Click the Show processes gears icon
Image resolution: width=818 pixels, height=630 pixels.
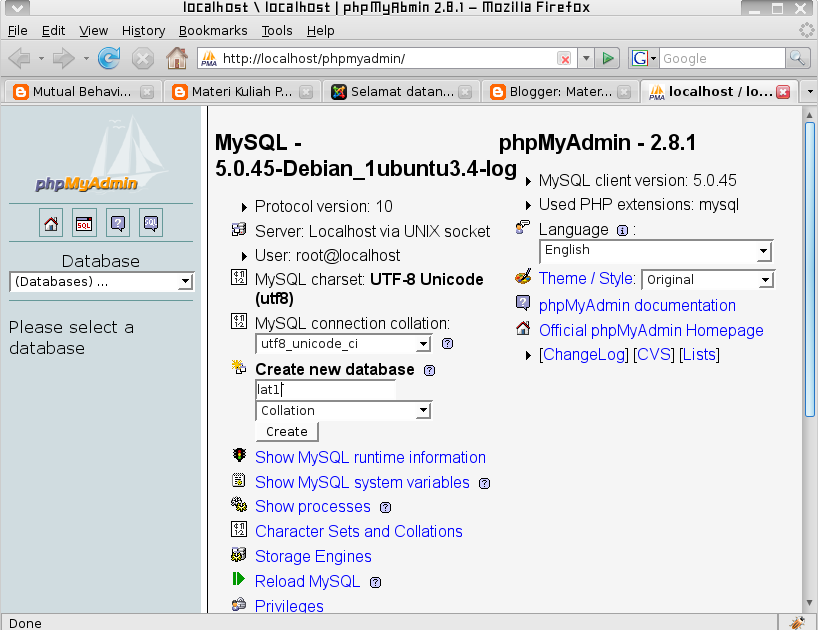coord(238,504)
